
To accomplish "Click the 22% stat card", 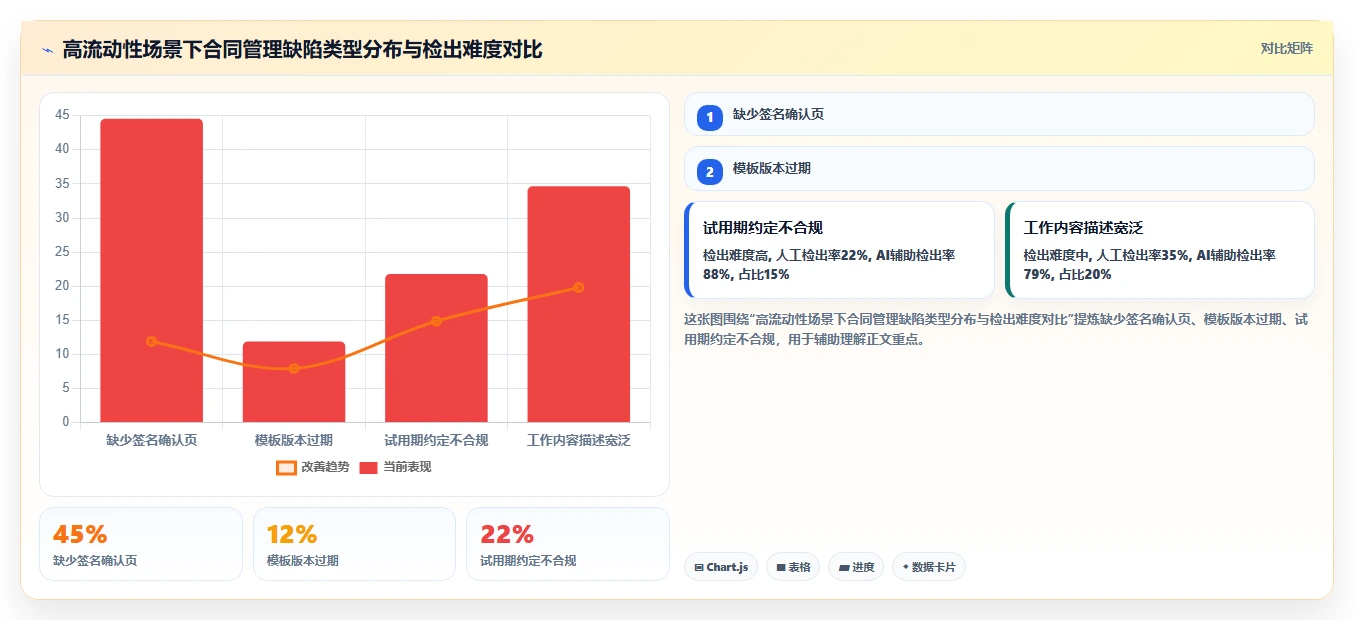I will click(x=568, y=544).
